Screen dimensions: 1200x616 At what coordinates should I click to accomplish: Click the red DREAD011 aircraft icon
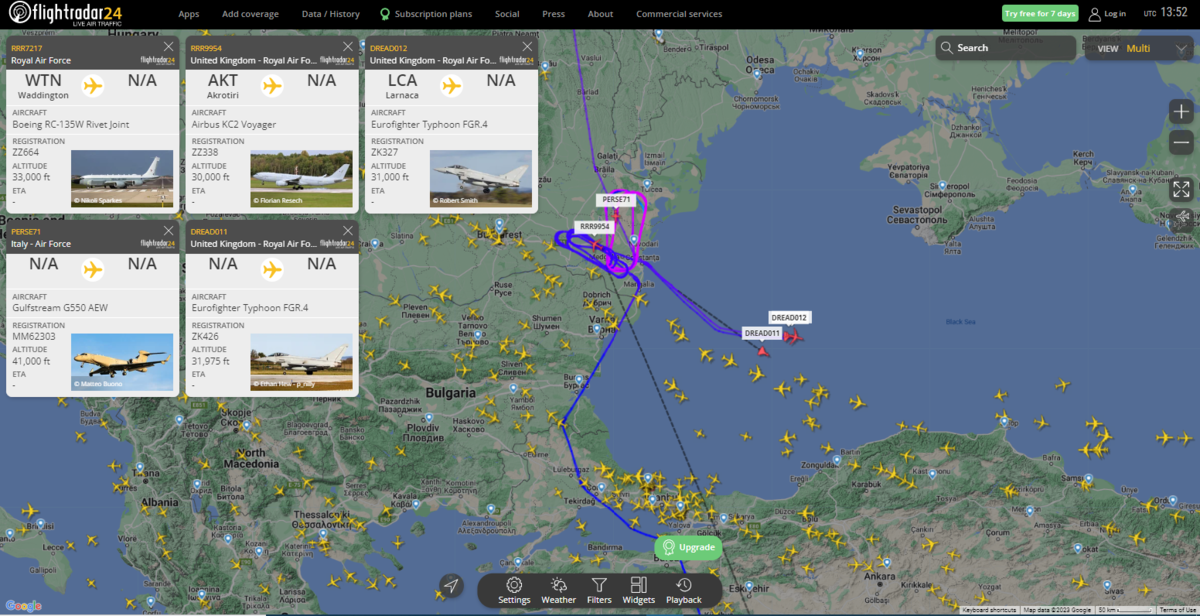(763, 350)
